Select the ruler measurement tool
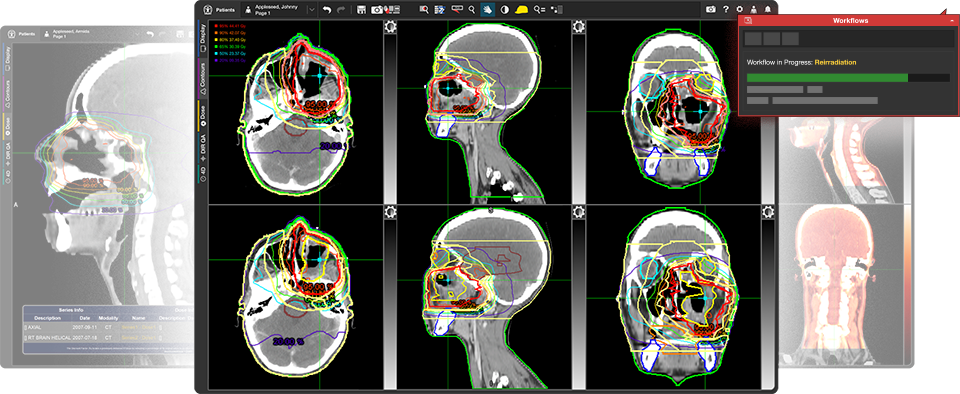The image size is (960, 394). (457, 9)
